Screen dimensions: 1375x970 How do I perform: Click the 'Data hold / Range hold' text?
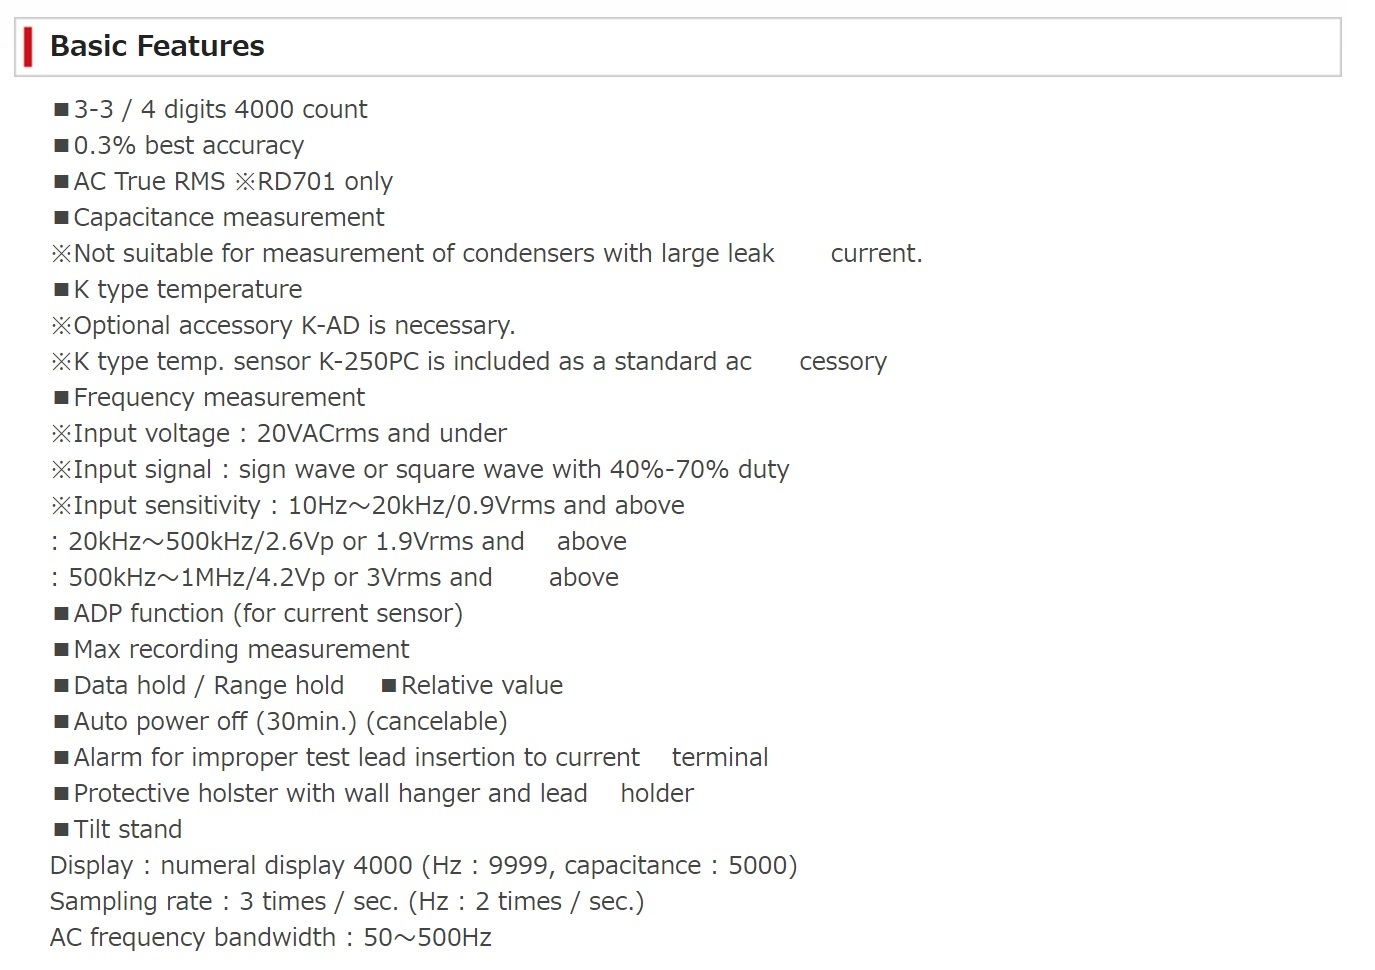coord(209,685)
